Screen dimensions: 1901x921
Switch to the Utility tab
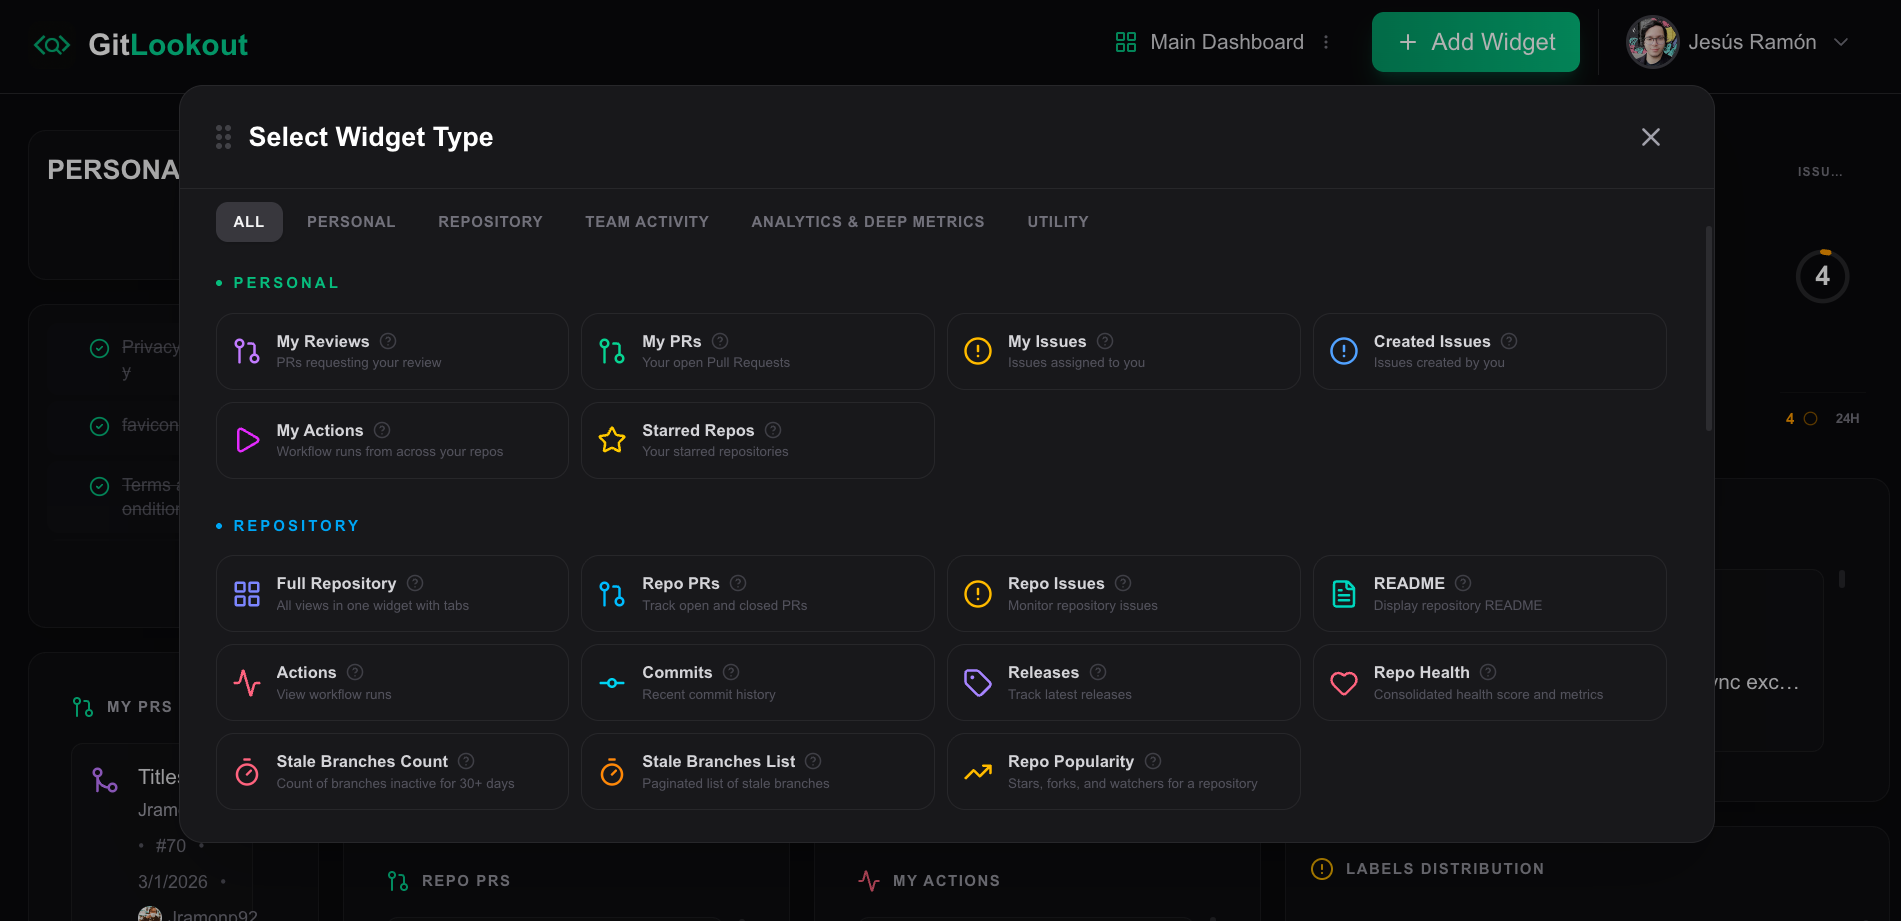[x=1058, y=222]
